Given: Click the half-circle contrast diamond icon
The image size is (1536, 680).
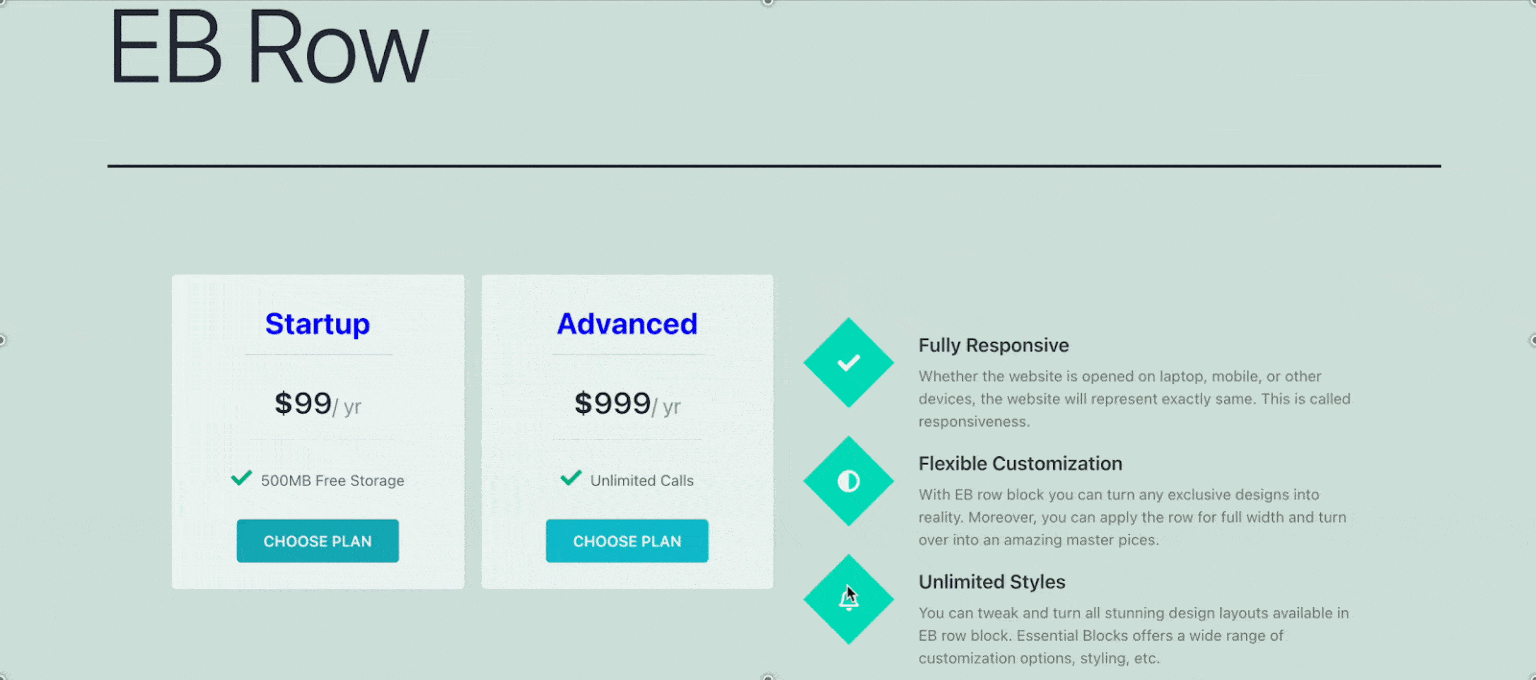Looking at the screenshot, I should (x=848, y=481).
